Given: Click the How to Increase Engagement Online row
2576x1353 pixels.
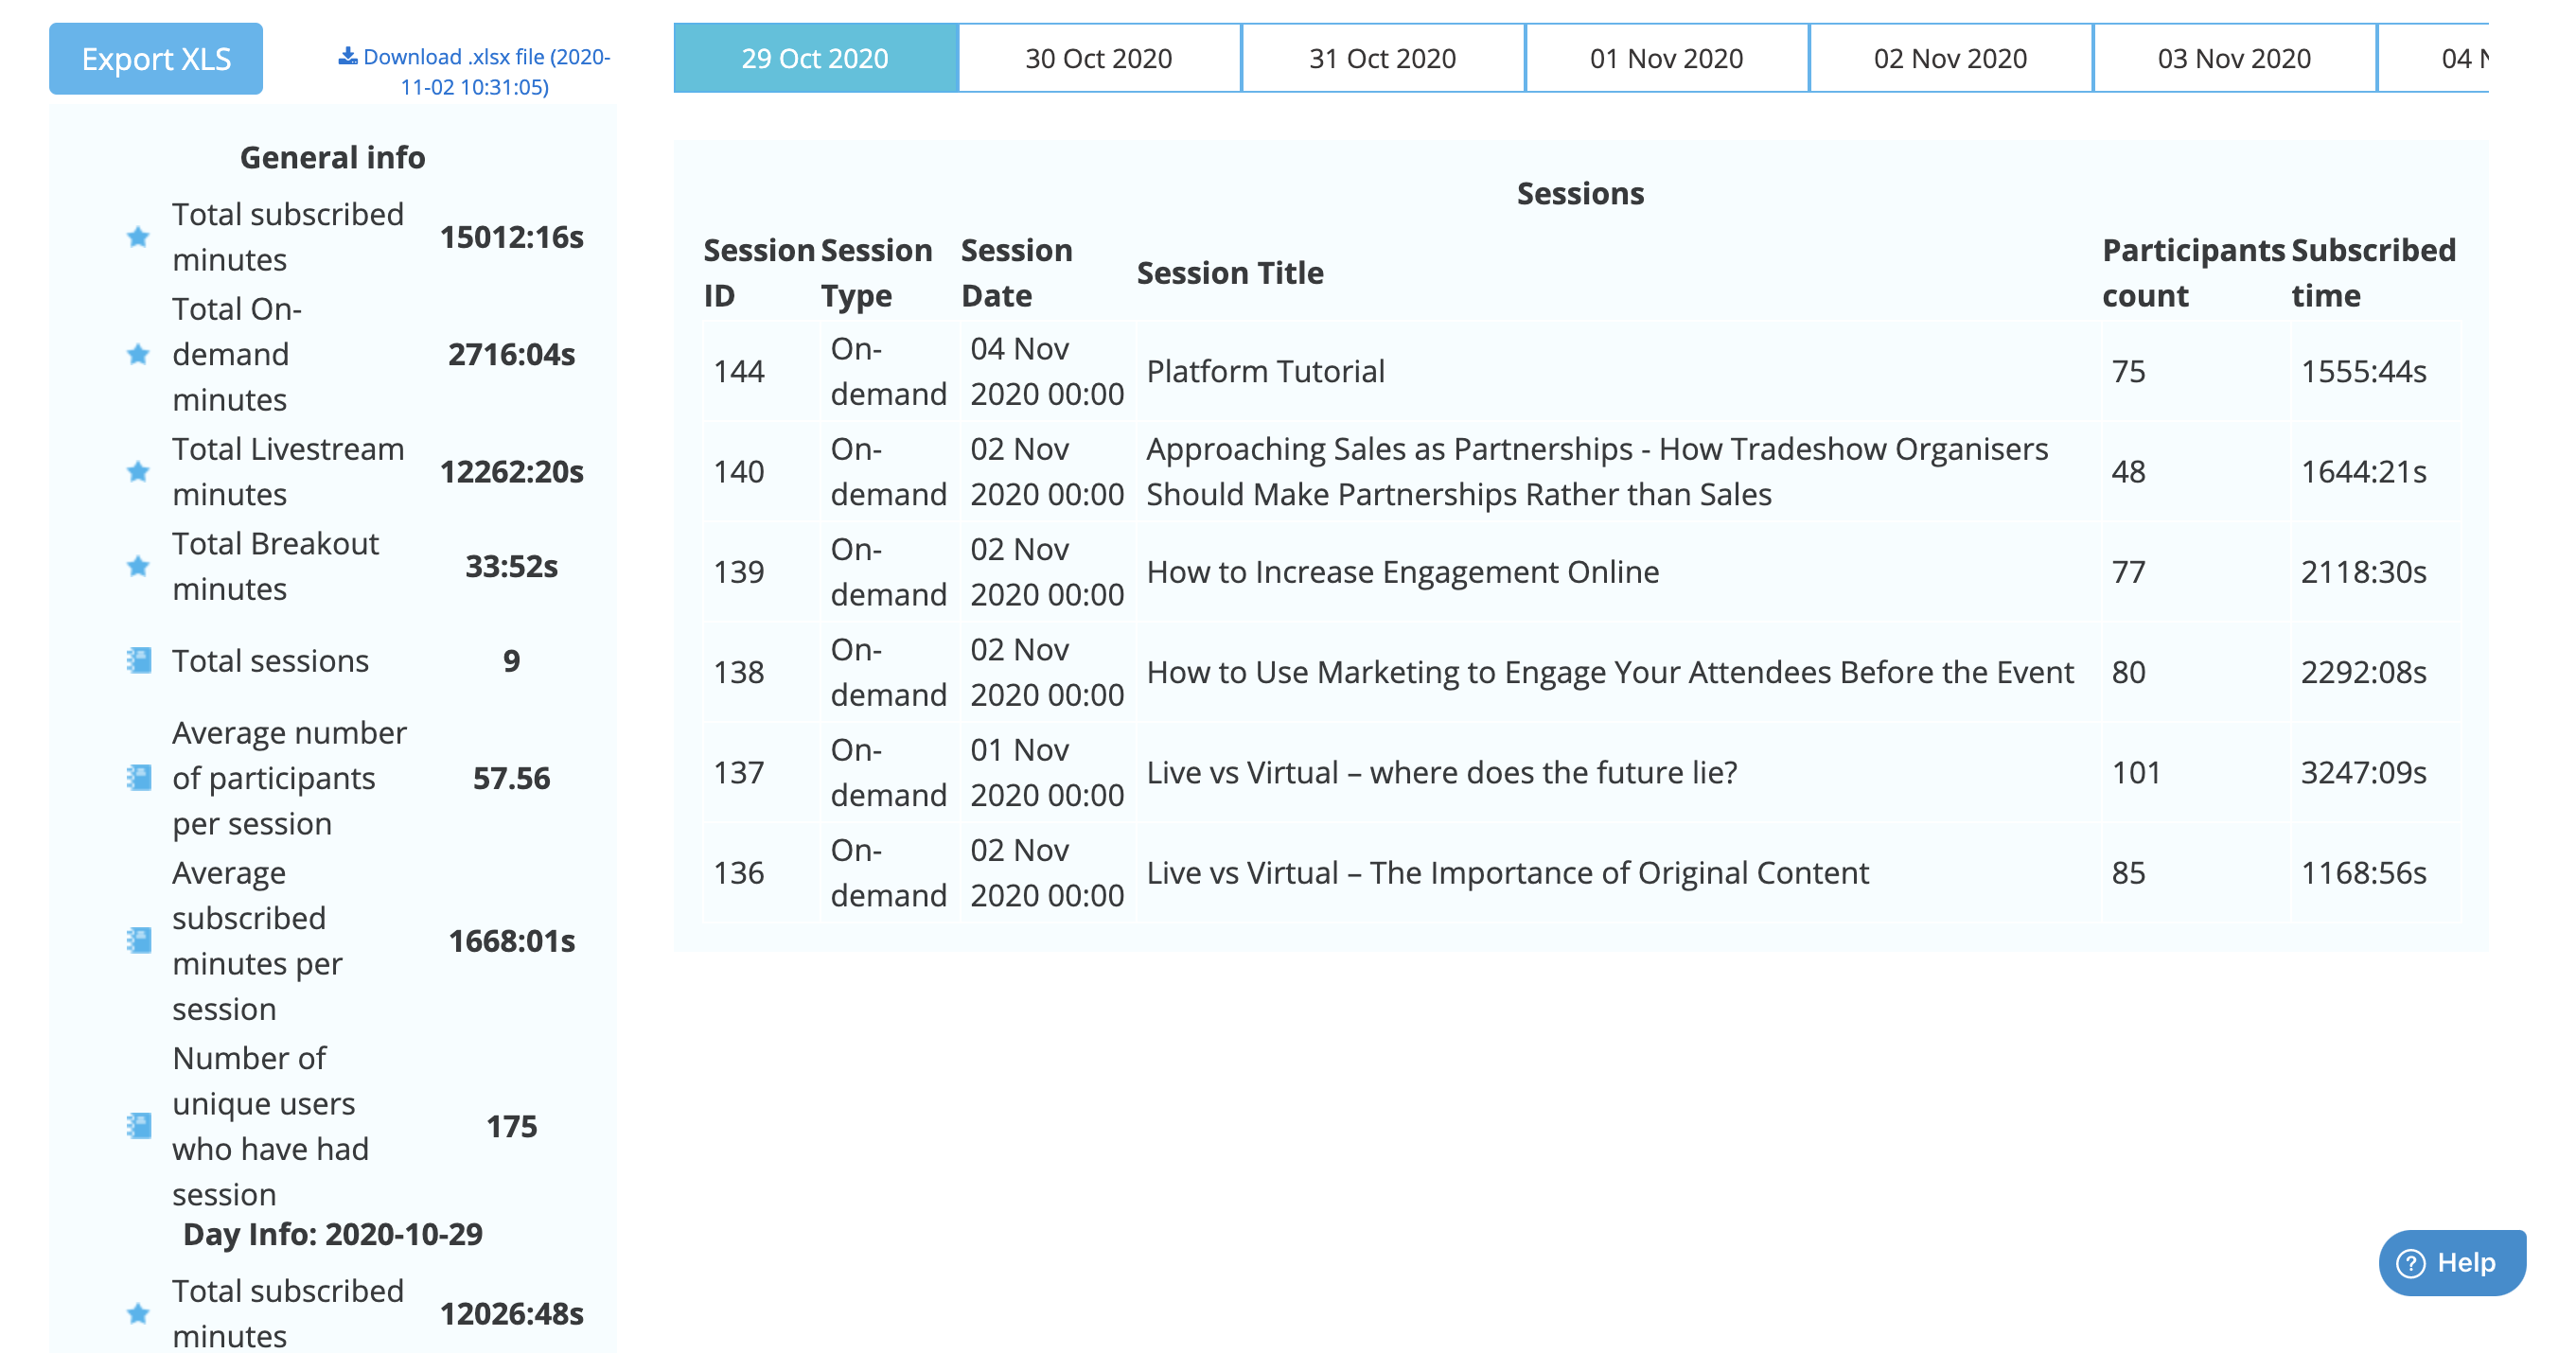Looking at the screenshot, I should (1402, 572).
